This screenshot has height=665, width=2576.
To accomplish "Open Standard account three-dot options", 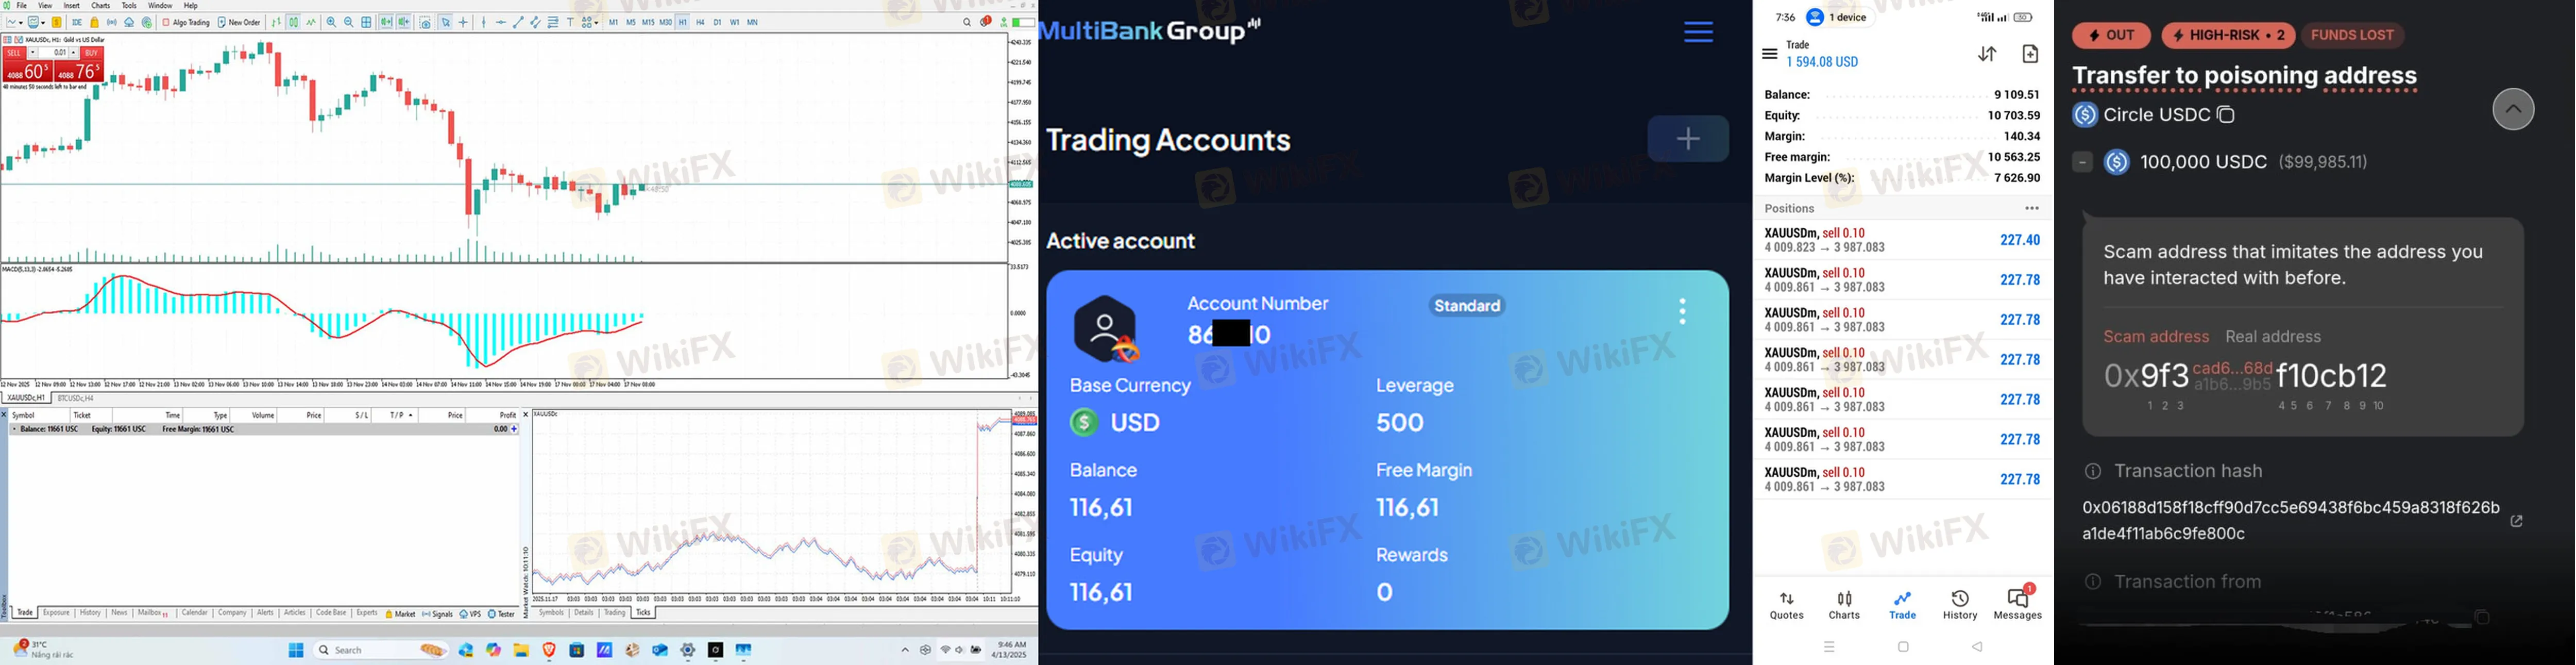I will pyautogui.click(x=1682, y=311).
